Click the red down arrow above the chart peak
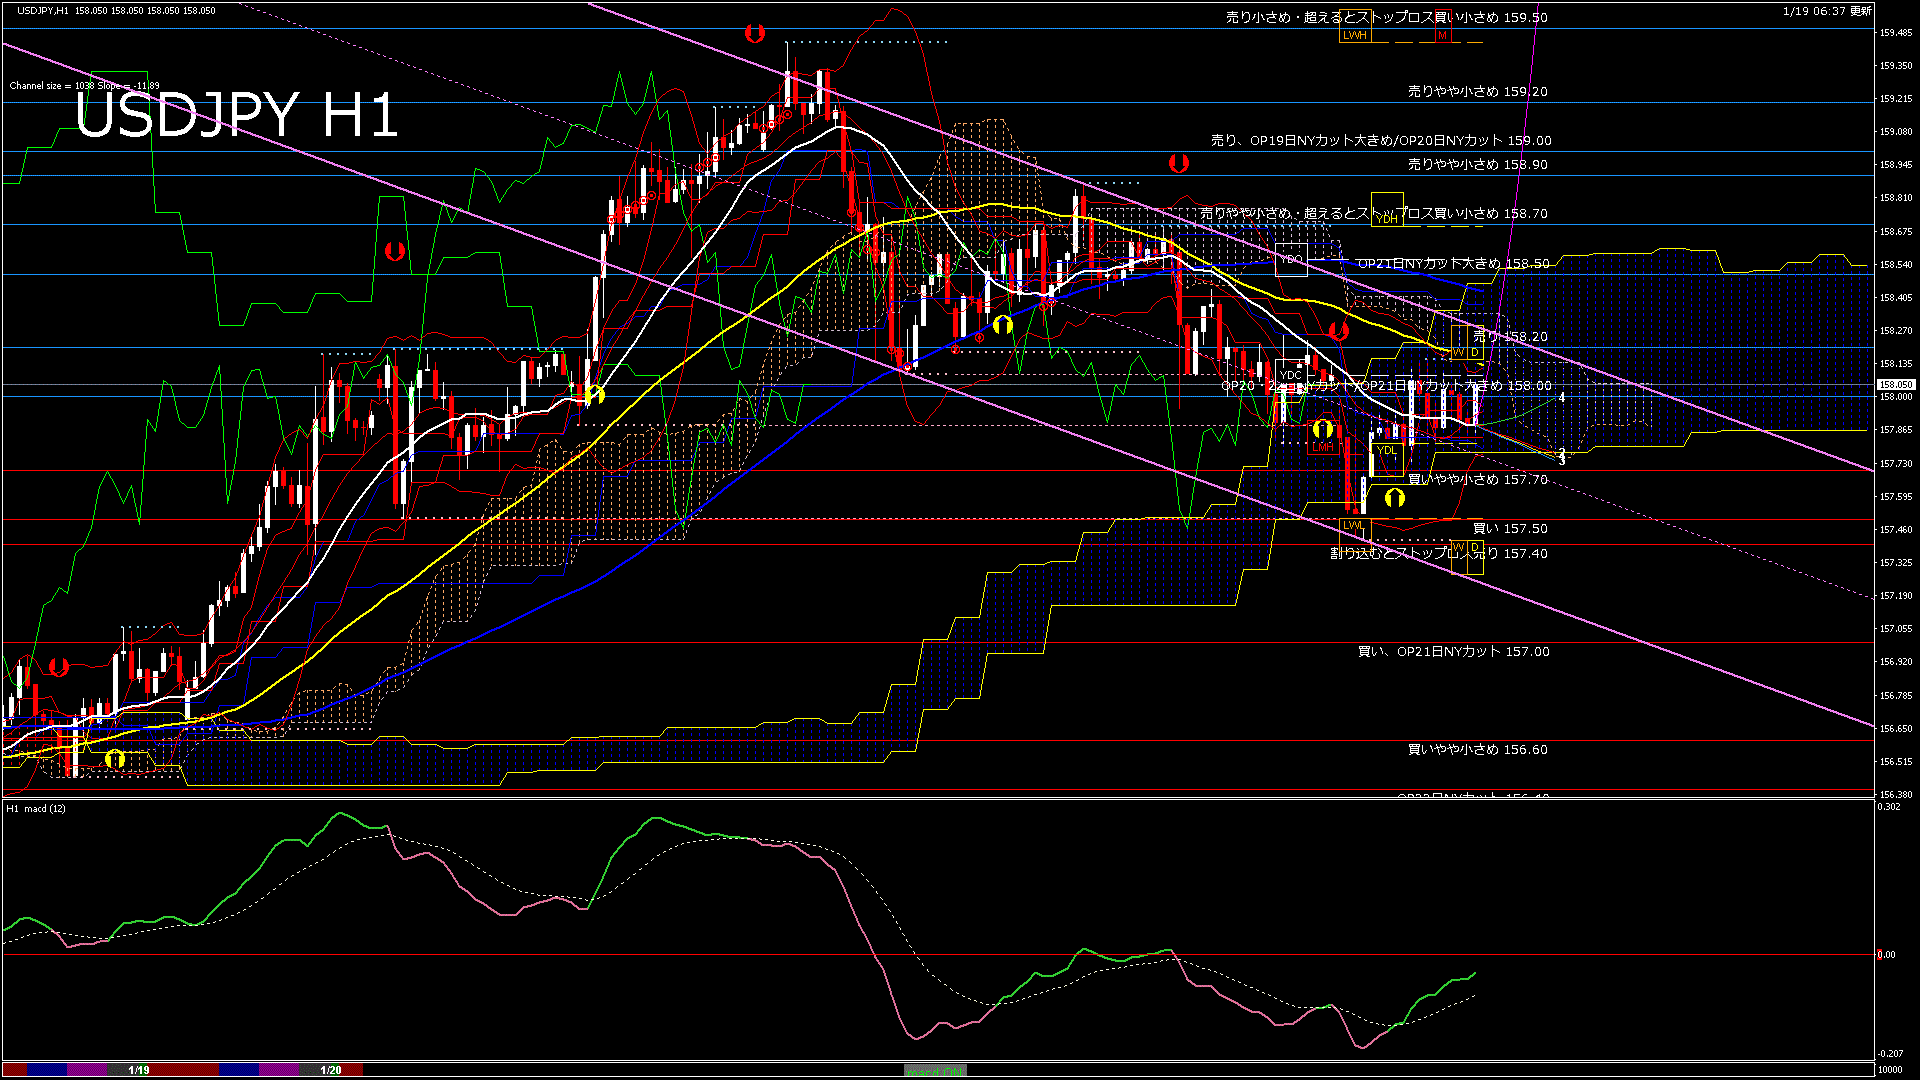 tap(755, 34)
